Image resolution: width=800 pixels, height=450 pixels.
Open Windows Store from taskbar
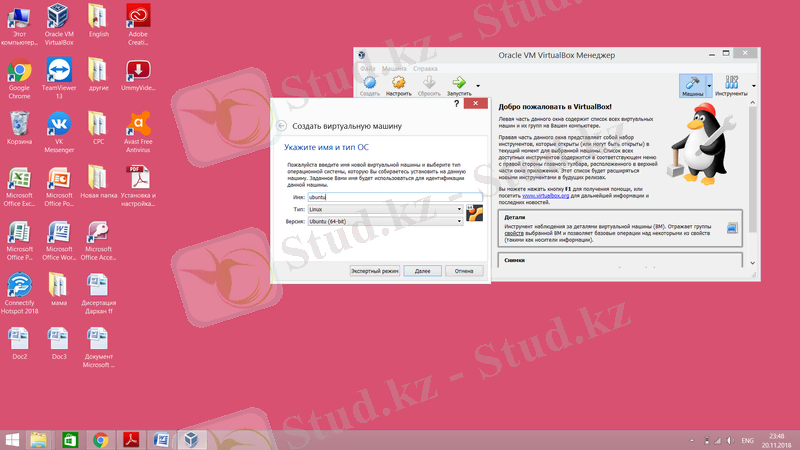70,440
